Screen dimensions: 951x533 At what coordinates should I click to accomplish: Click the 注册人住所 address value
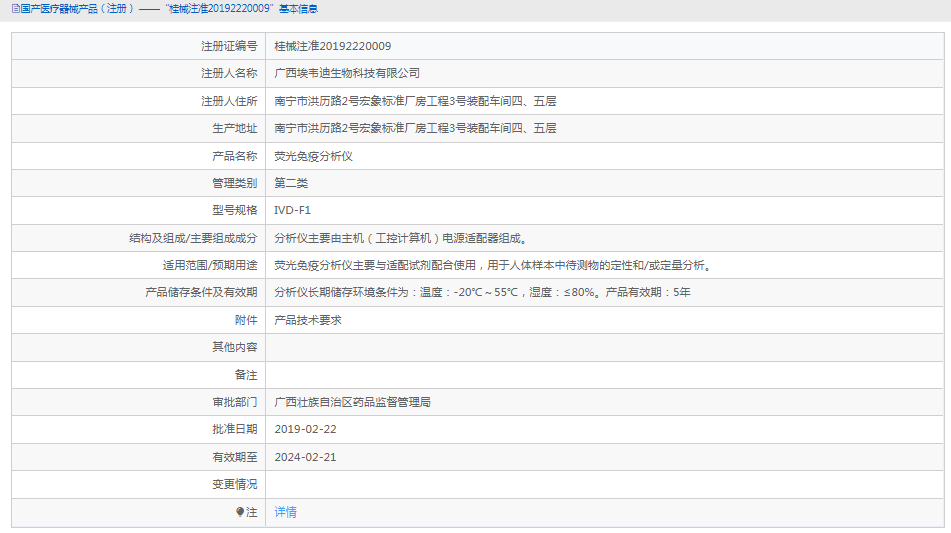click(415, 101)
